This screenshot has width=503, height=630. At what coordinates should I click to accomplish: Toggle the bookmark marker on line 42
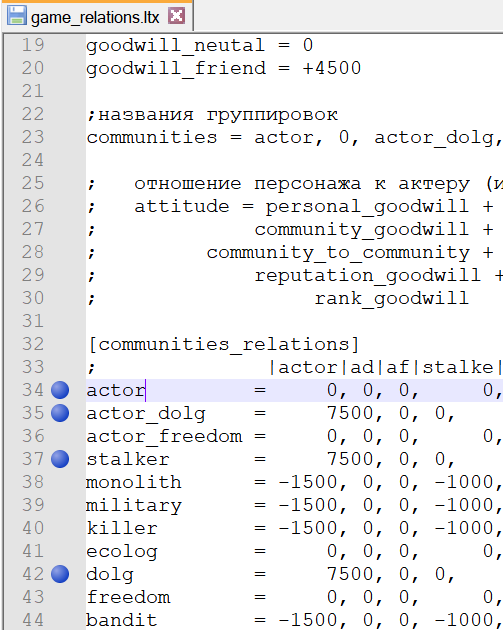pos(60,574)
